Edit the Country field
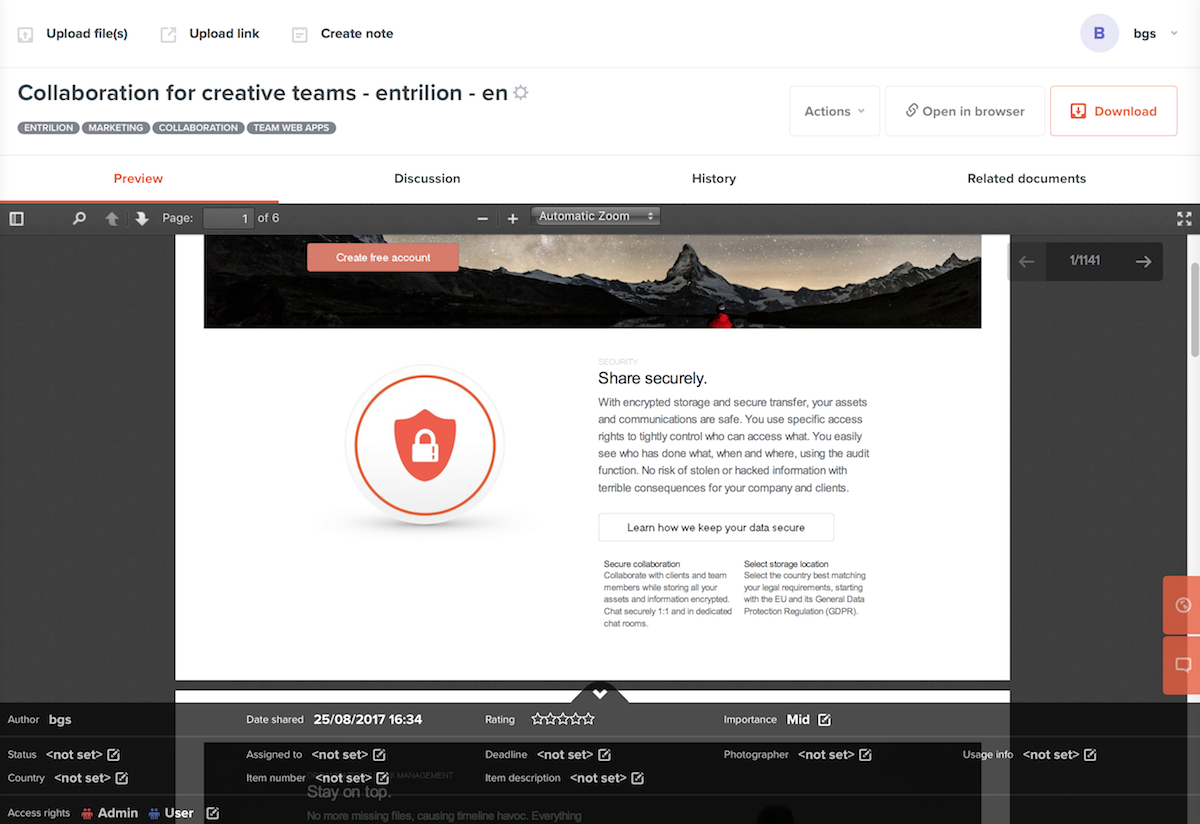Viewport: 1200px width, 824px height. 121,778
